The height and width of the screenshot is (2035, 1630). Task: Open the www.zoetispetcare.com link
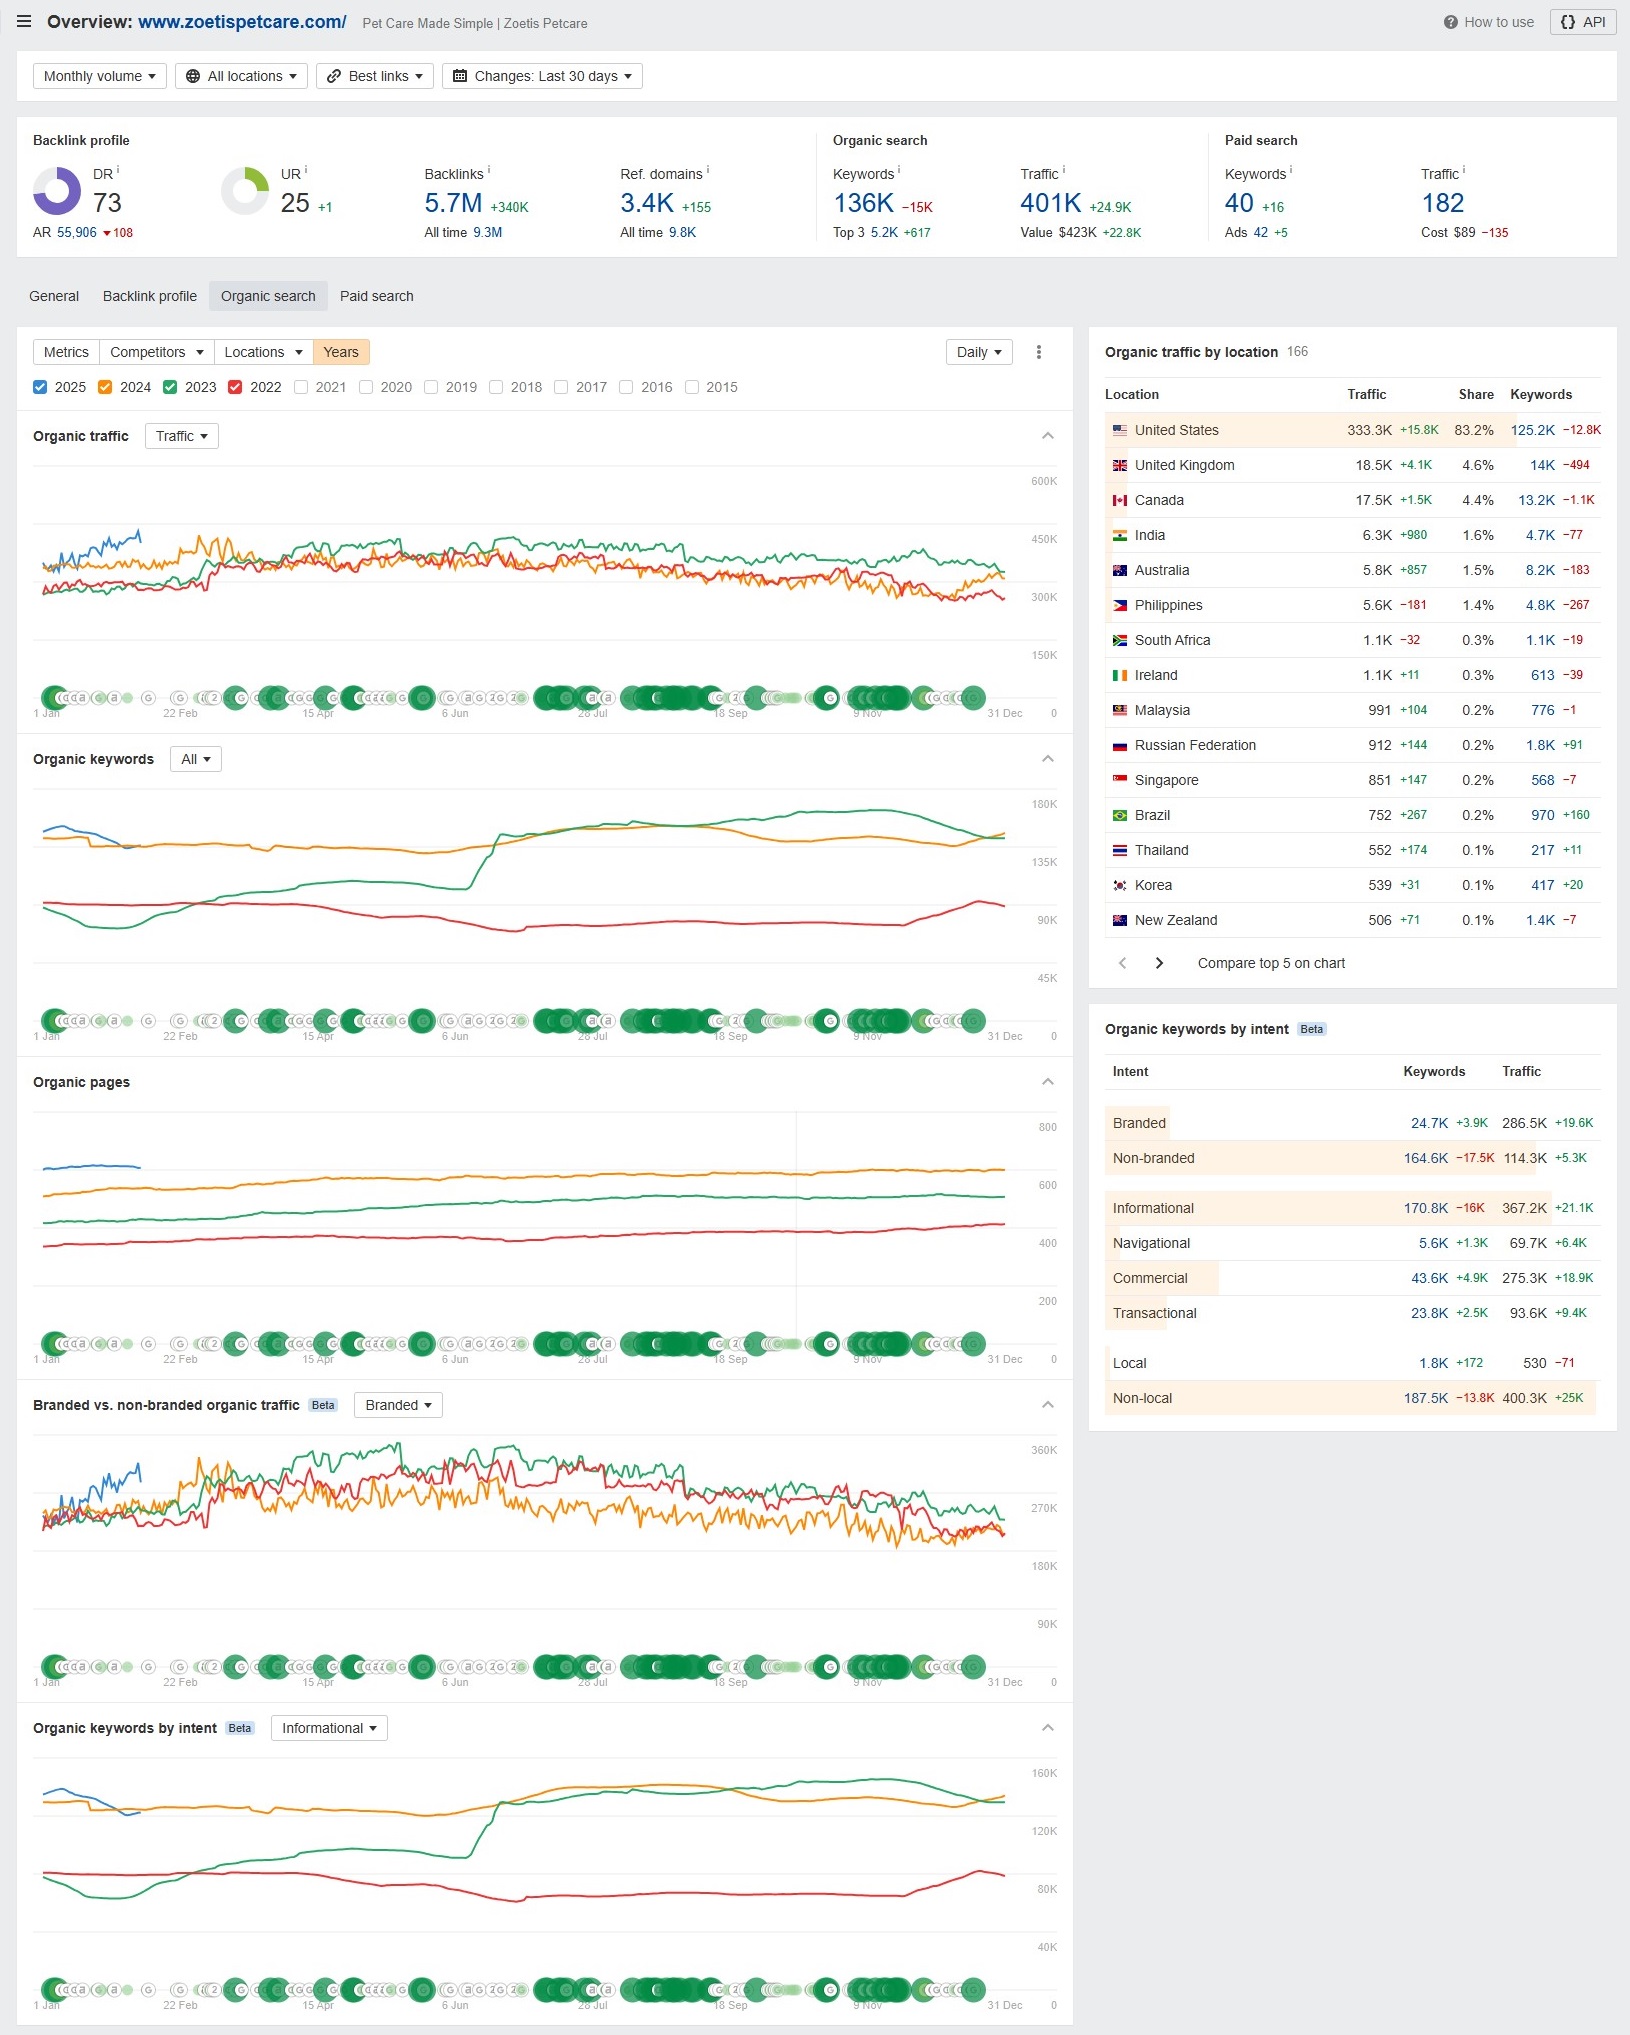click(242, 22)
